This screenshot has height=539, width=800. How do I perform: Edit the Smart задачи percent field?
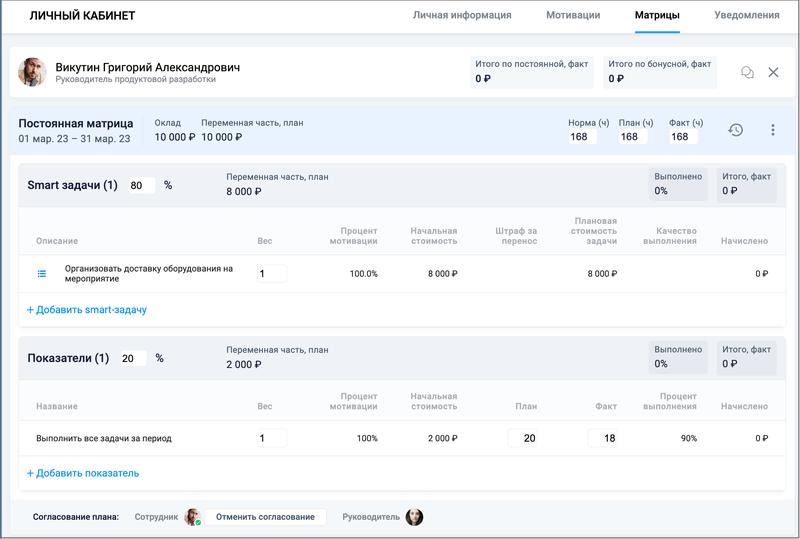click(142, 185)
